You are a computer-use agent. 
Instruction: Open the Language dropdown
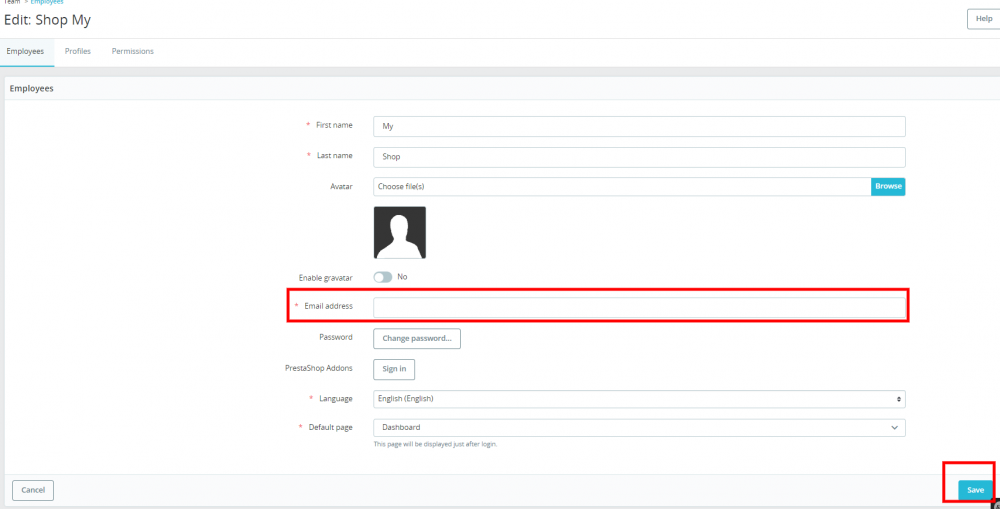click(x=639, y=399)
